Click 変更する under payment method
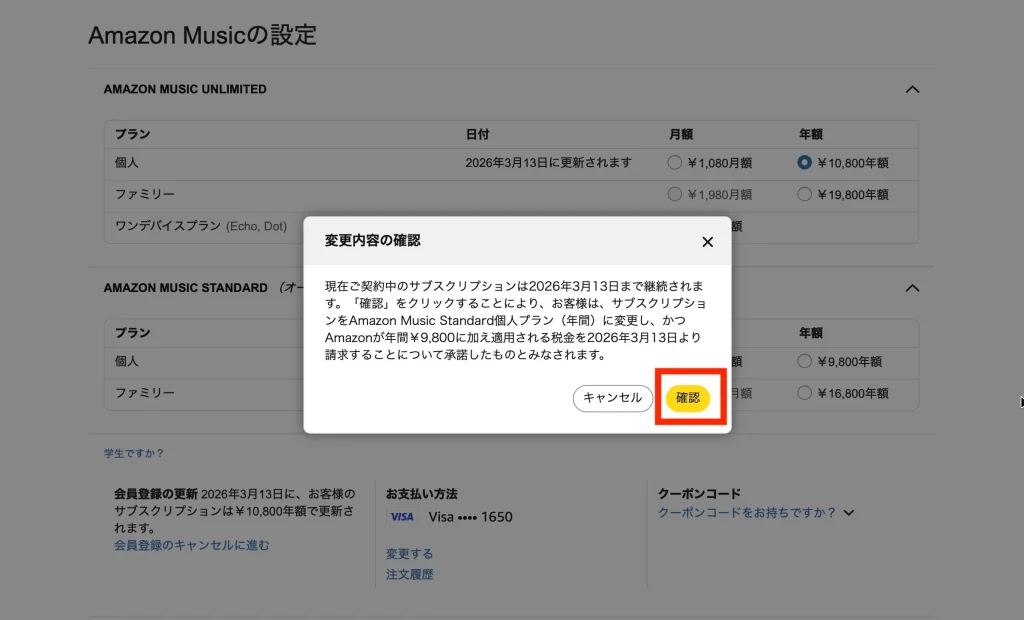Image resolution: width=1024 pixels, height=620 pixels. coord(409,554)
